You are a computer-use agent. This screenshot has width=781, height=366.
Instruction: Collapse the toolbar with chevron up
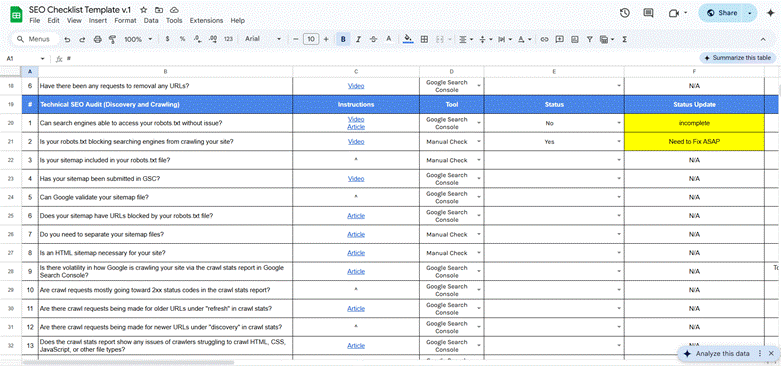click(x=763, y=39)
